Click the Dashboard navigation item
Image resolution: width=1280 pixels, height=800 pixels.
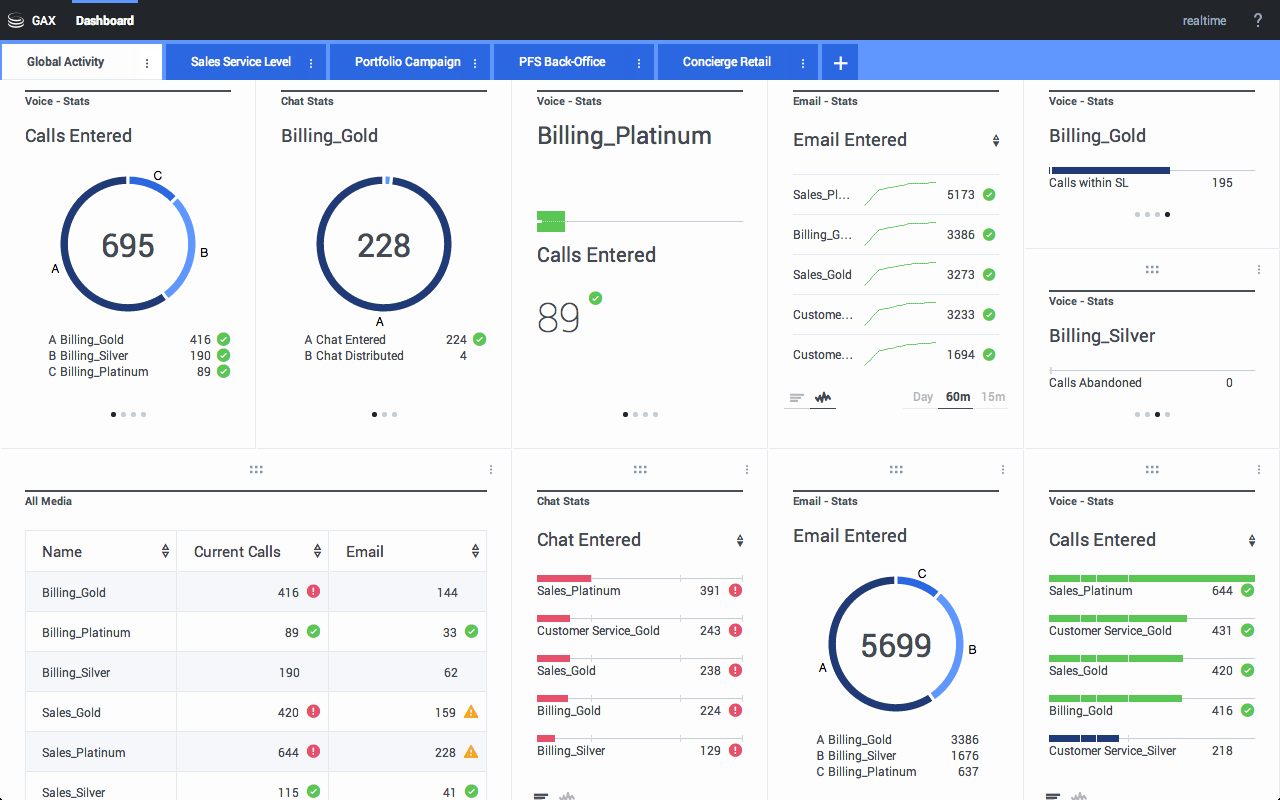(x=104, y=20)
